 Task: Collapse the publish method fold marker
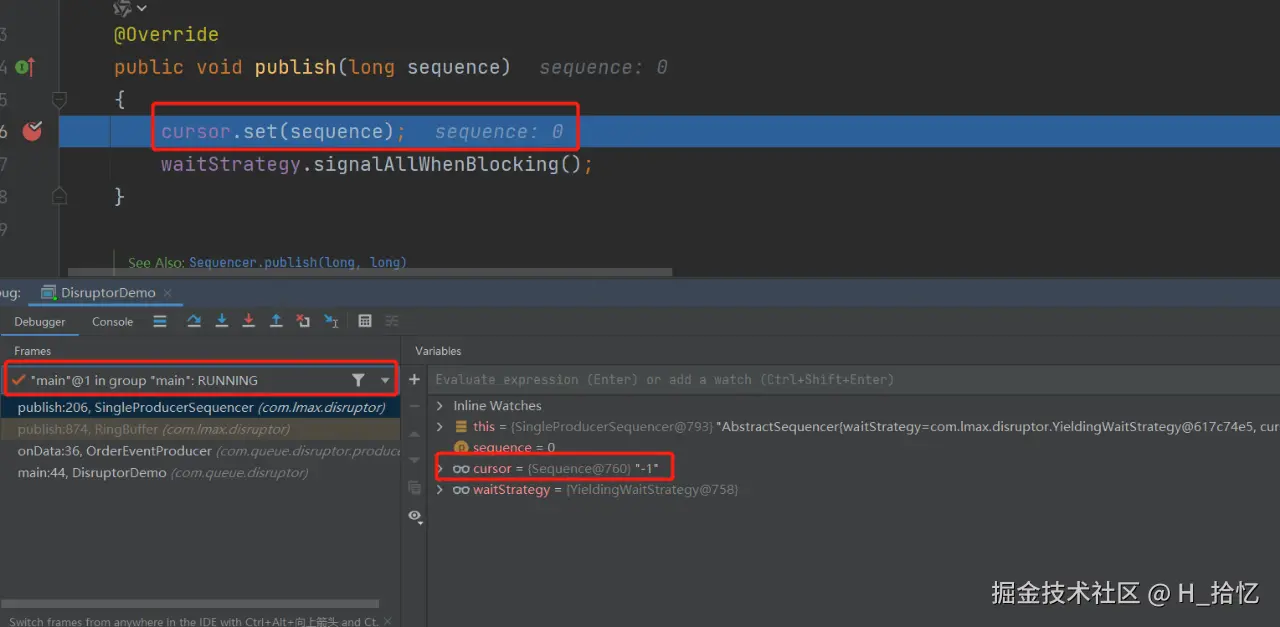pos(59,99)
